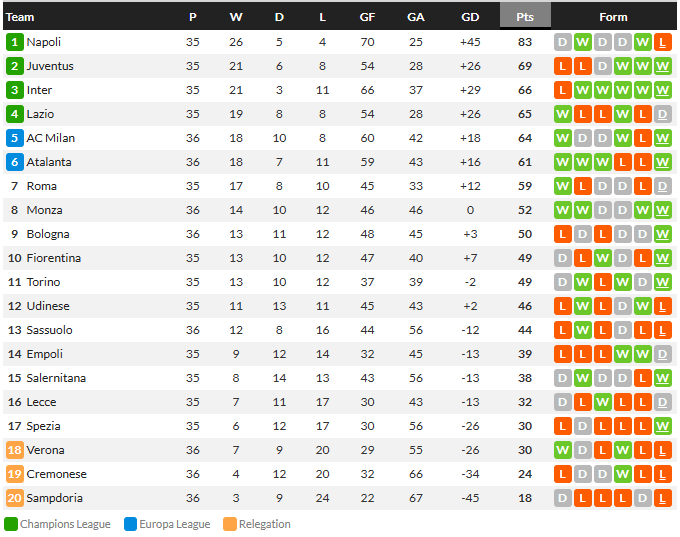Screen dimensions: 680x537
Task: Click the Team column header
Action: tap(20, 17)
